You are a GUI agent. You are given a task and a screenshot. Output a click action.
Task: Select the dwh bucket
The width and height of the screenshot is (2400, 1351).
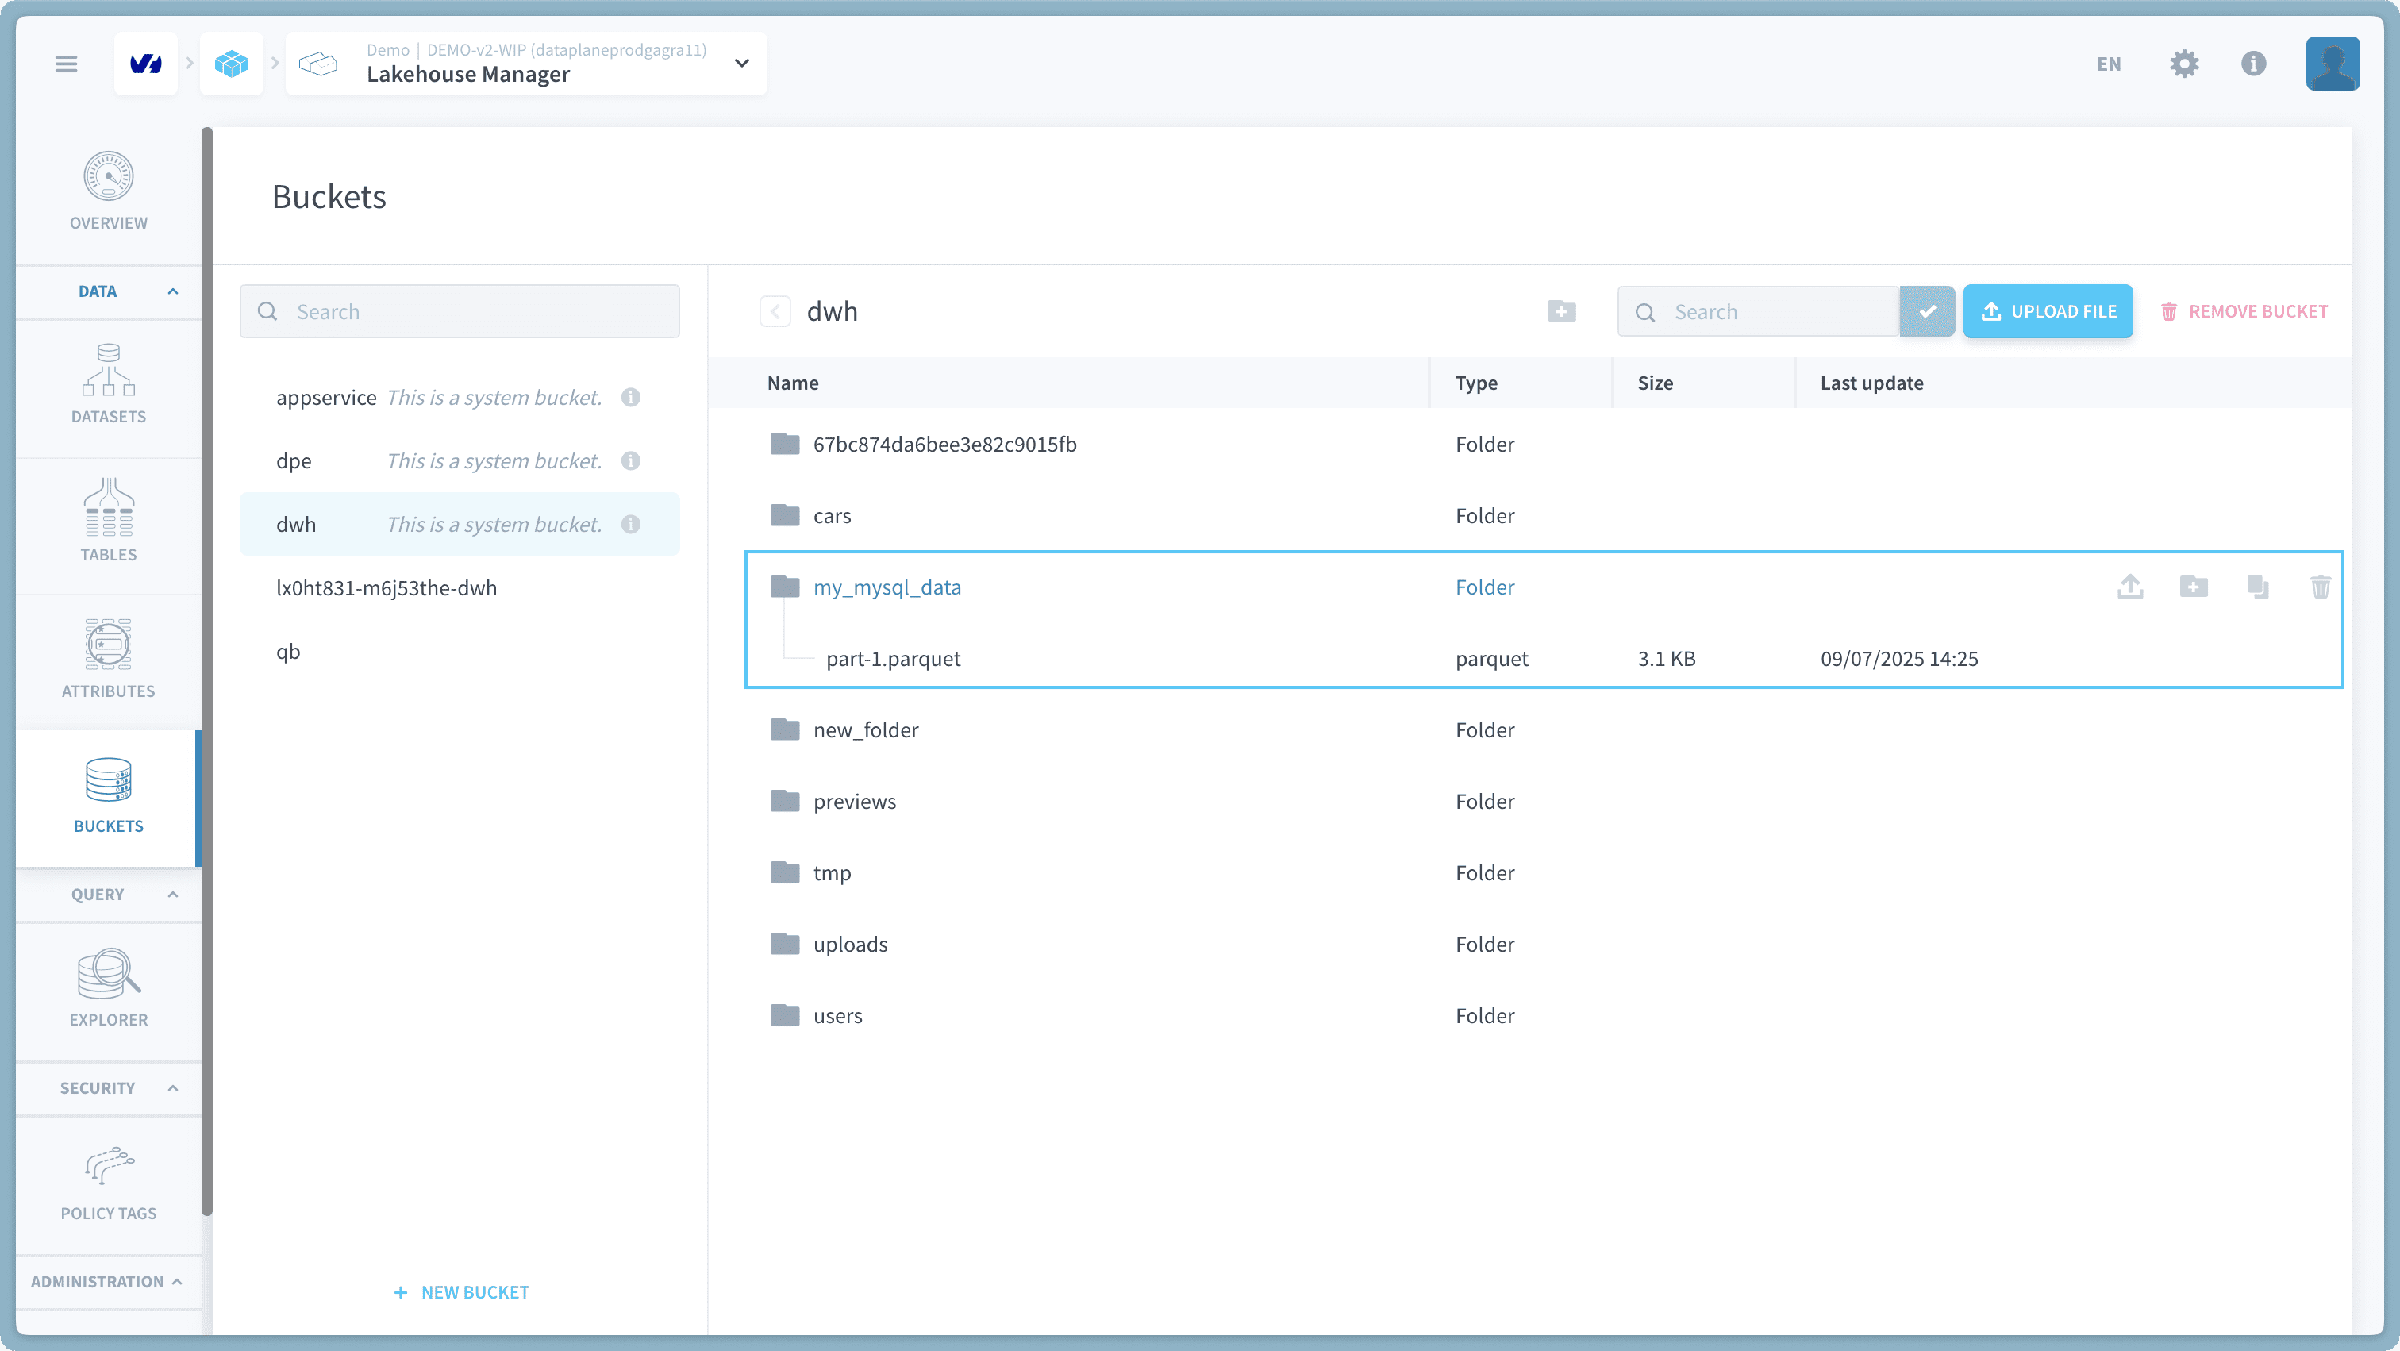pyautogui.click(x=460, y=525)
